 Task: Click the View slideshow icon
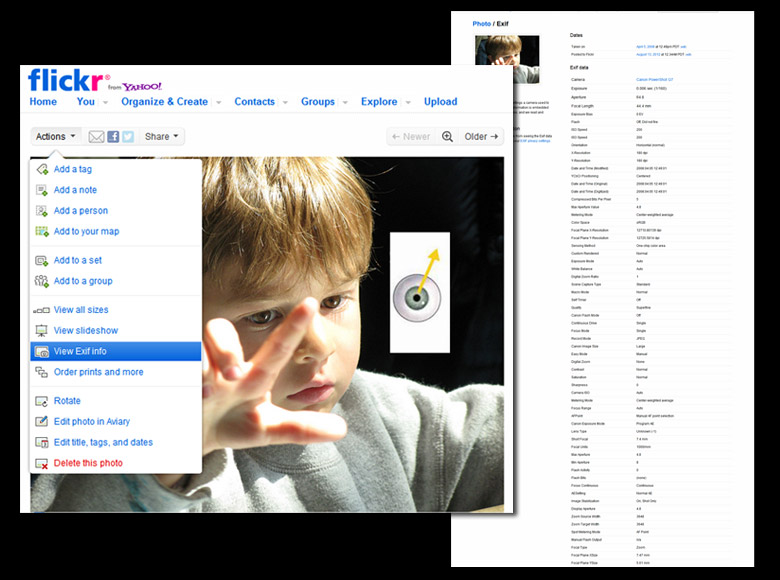[41, 331]
